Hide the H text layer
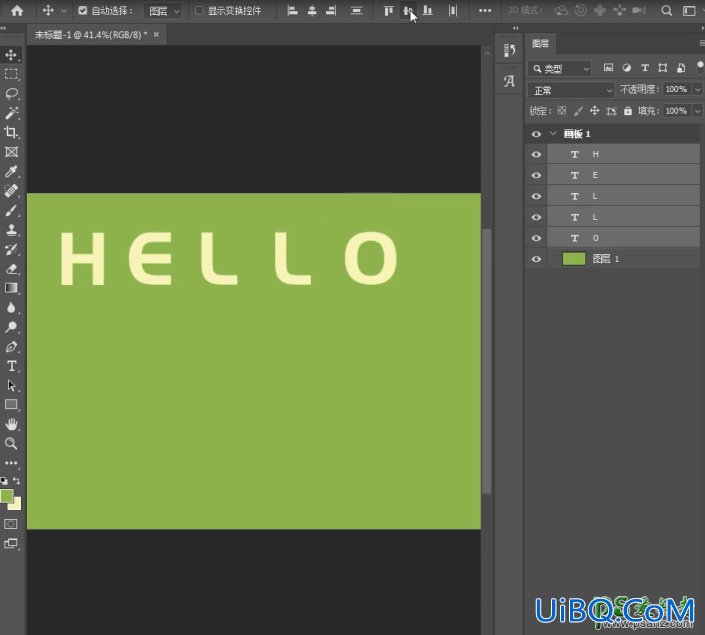705x635 pixels. [536, 154]
